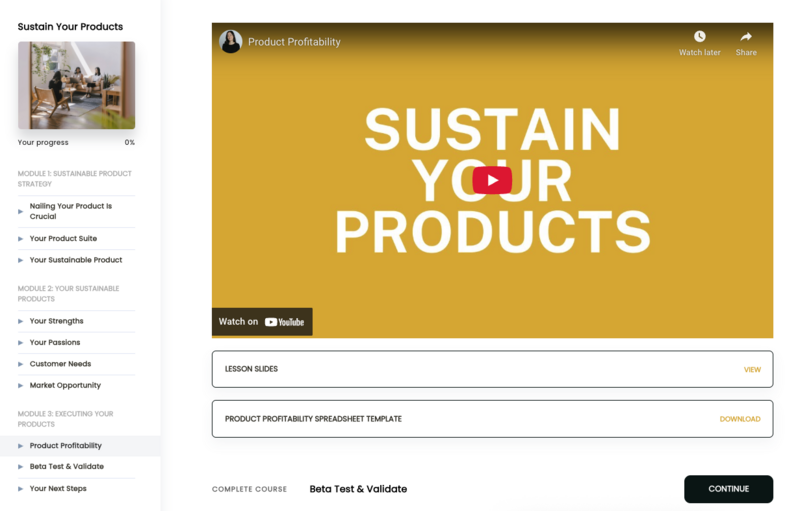Click the Complete Course label
Screen dimensions: 800x511
tap(249, 489)
